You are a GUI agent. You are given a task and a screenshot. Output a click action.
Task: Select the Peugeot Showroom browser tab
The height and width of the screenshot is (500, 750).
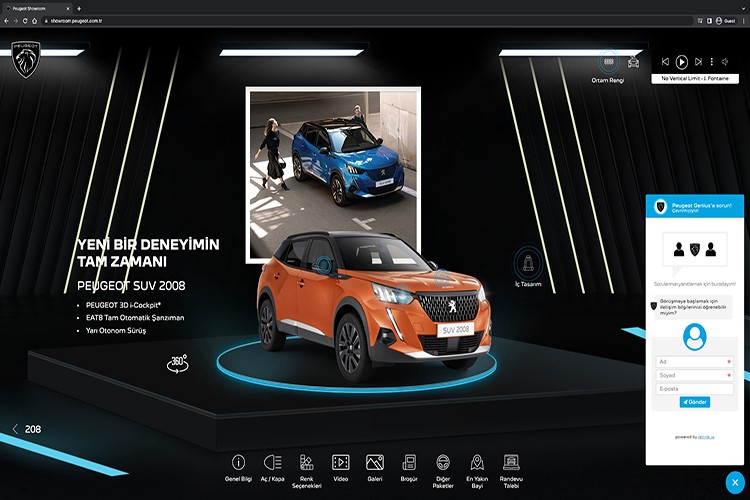[x=37, y=8]
